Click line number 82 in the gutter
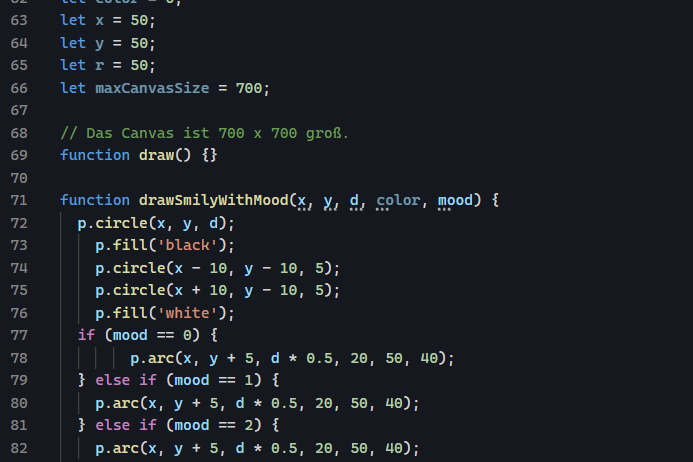The width and height of the screenshot is (693, 462). (x=20, y=447)
